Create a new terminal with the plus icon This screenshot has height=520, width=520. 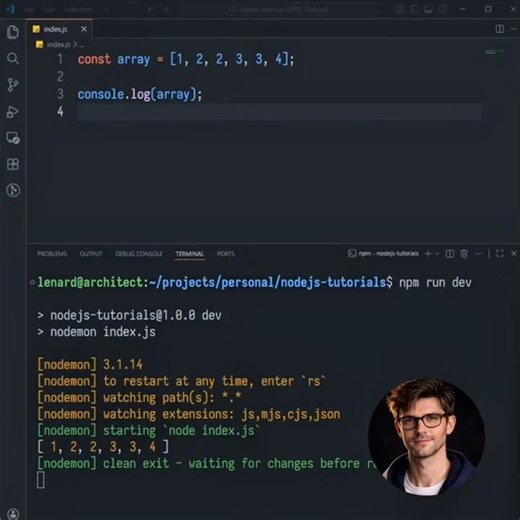tap(428, 254)
